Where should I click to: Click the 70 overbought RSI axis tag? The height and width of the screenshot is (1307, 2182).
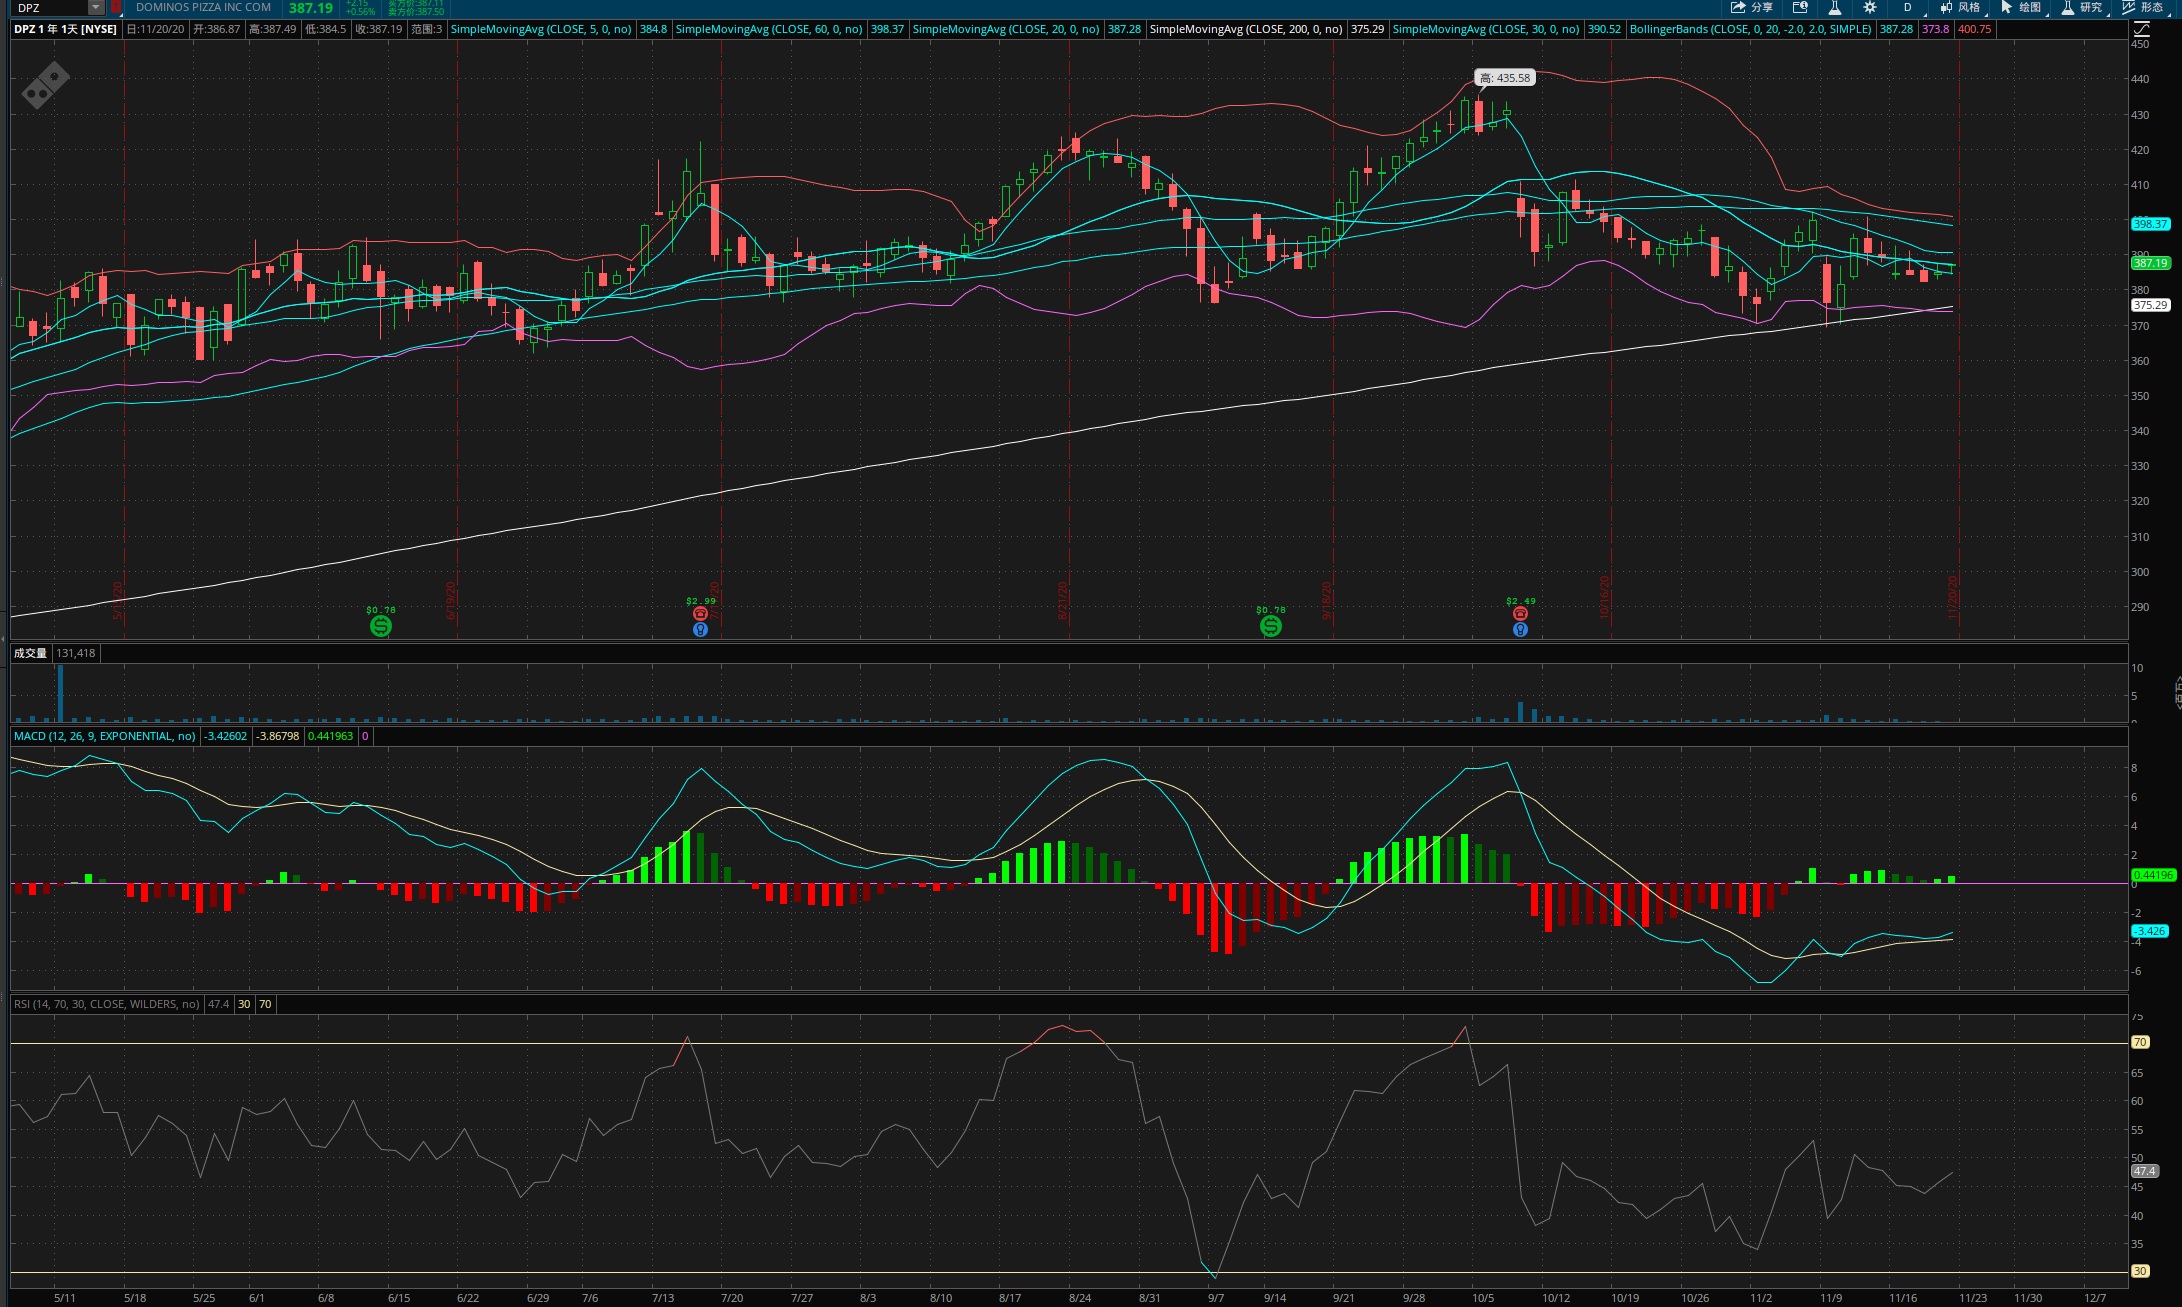point(2140,1042)
